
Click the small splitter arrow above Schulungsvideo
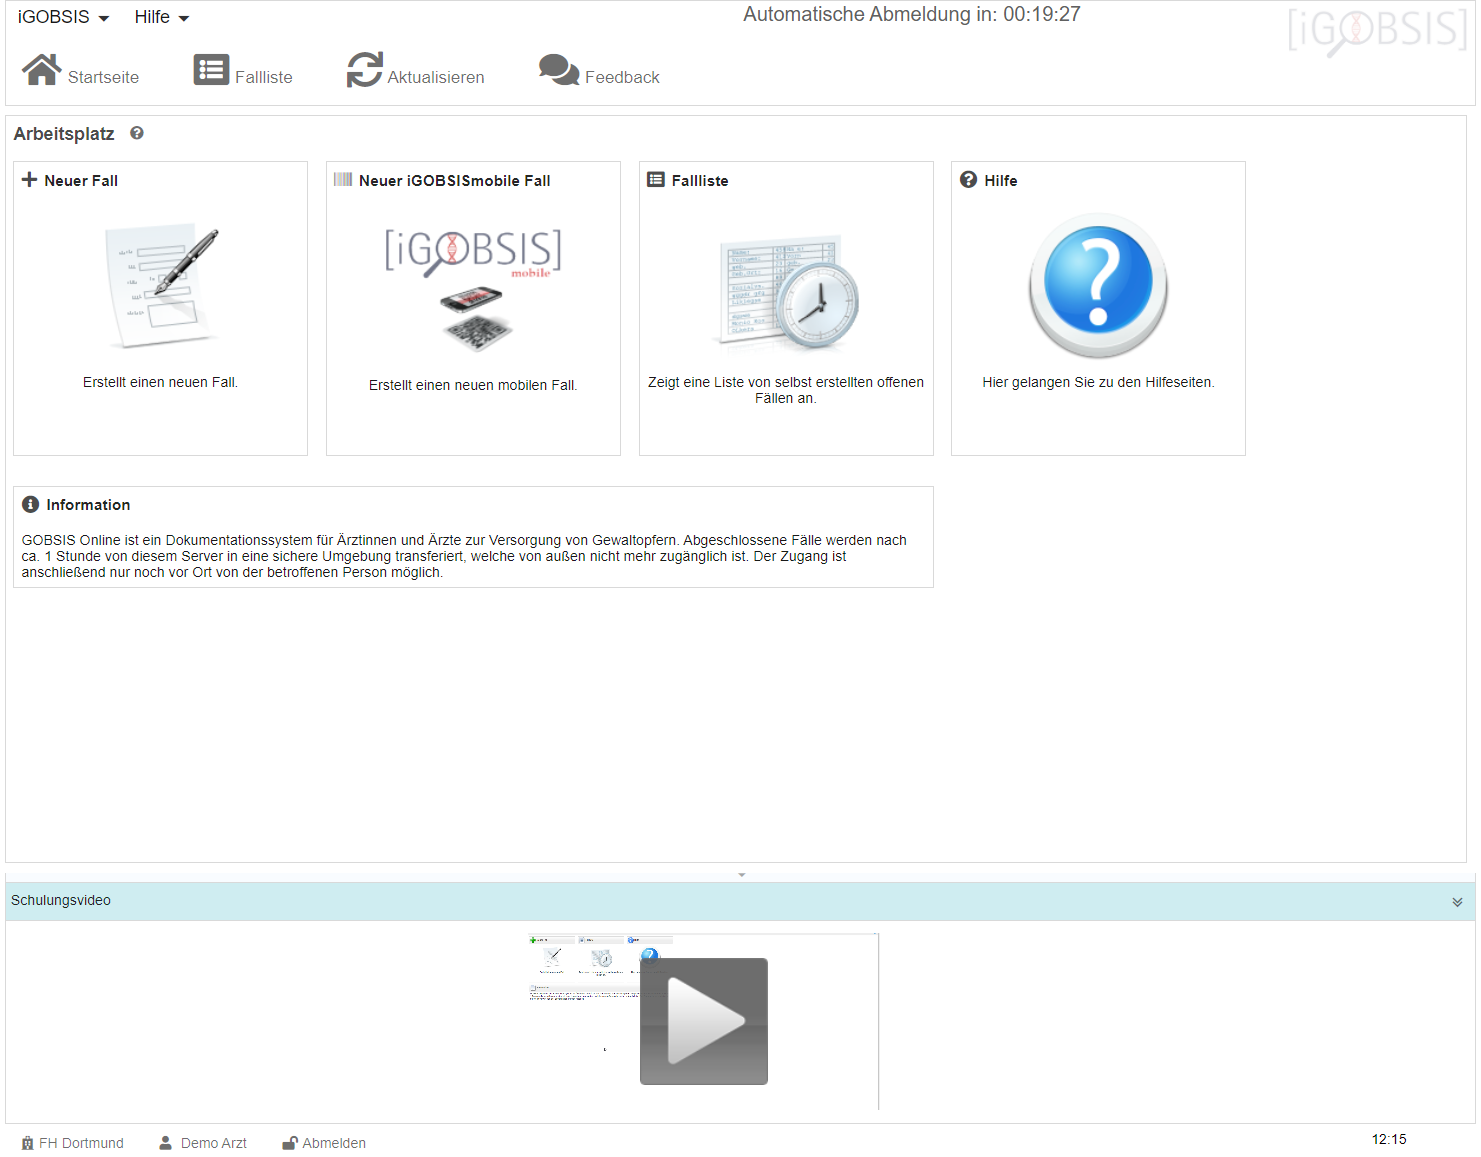pyautogui.click(x=742, y=875)
